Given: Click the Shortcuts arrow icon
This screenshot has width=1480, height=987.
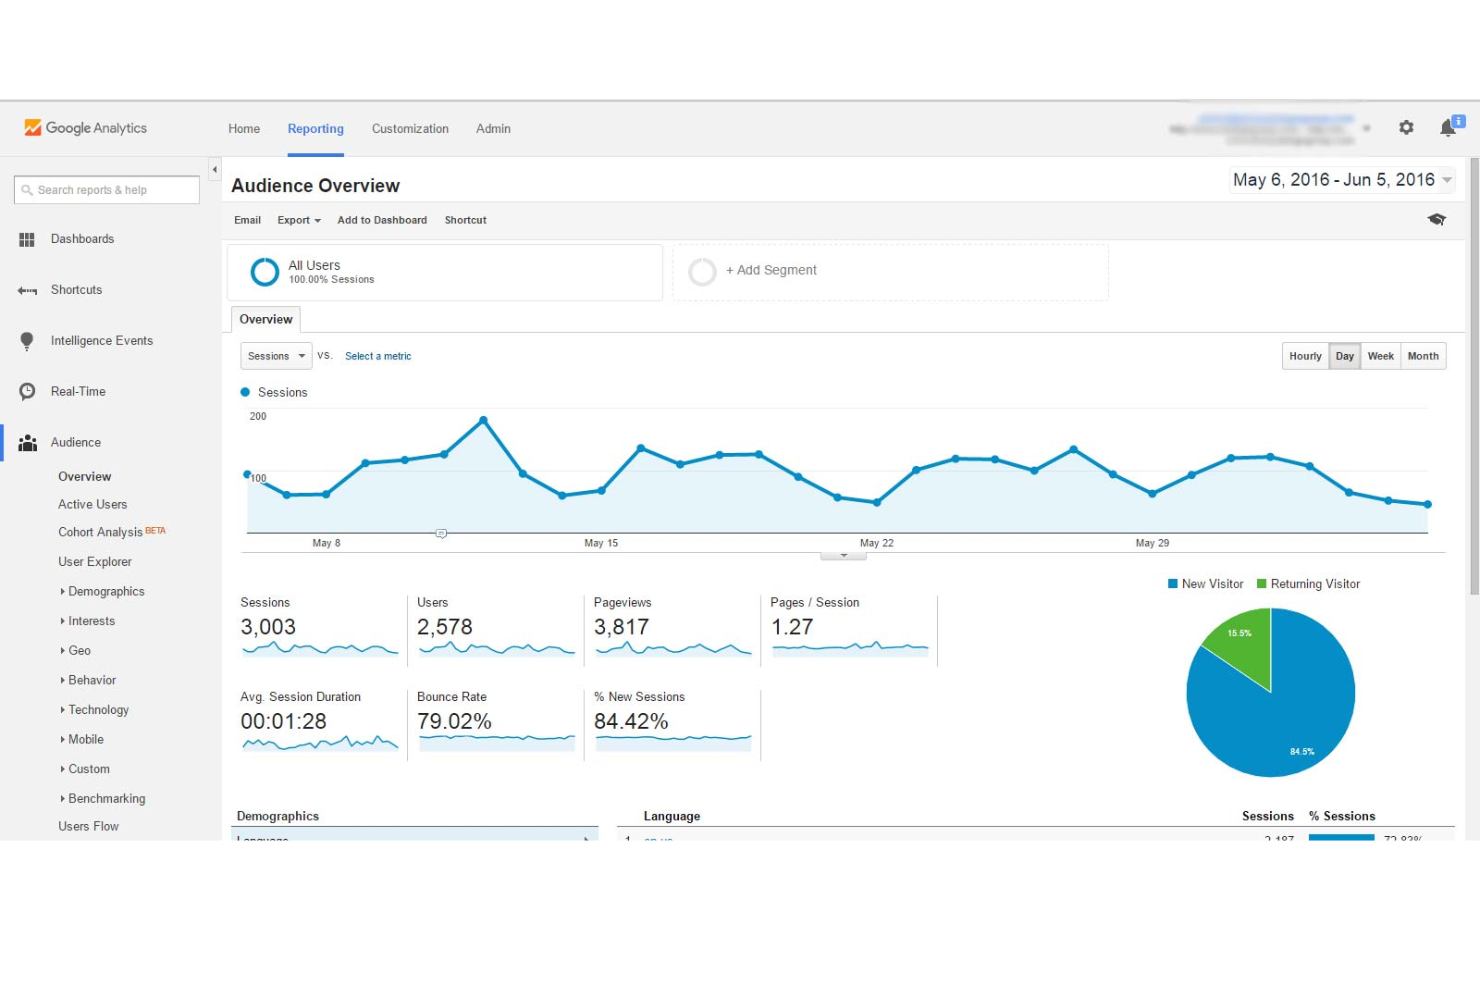Looking at the screenshot, I should [x=27, y=290].
